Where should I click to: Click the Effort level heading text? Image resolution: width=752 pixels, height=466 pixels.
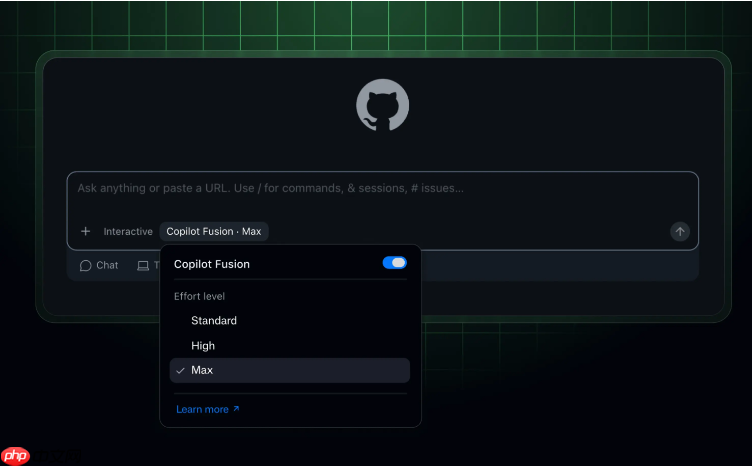pos(199,296)
